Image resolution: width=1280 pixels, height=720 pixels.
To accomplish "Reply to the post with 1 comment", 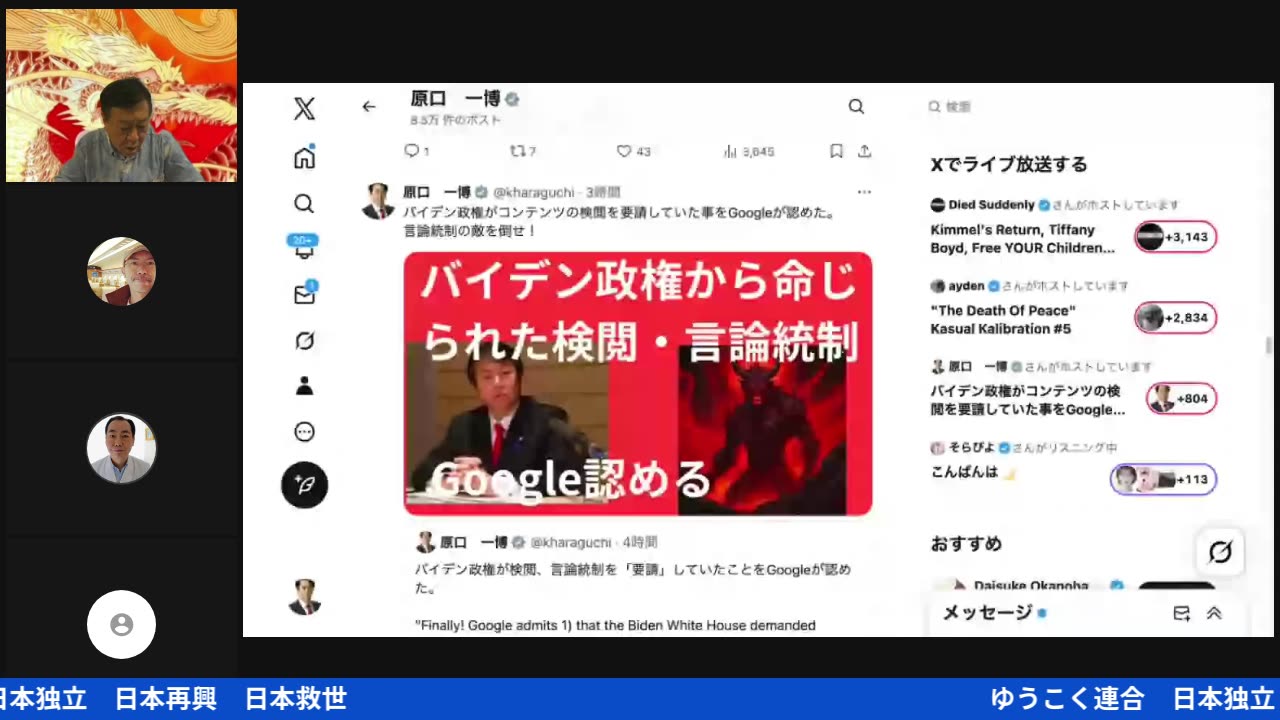I will click(416, 151).
